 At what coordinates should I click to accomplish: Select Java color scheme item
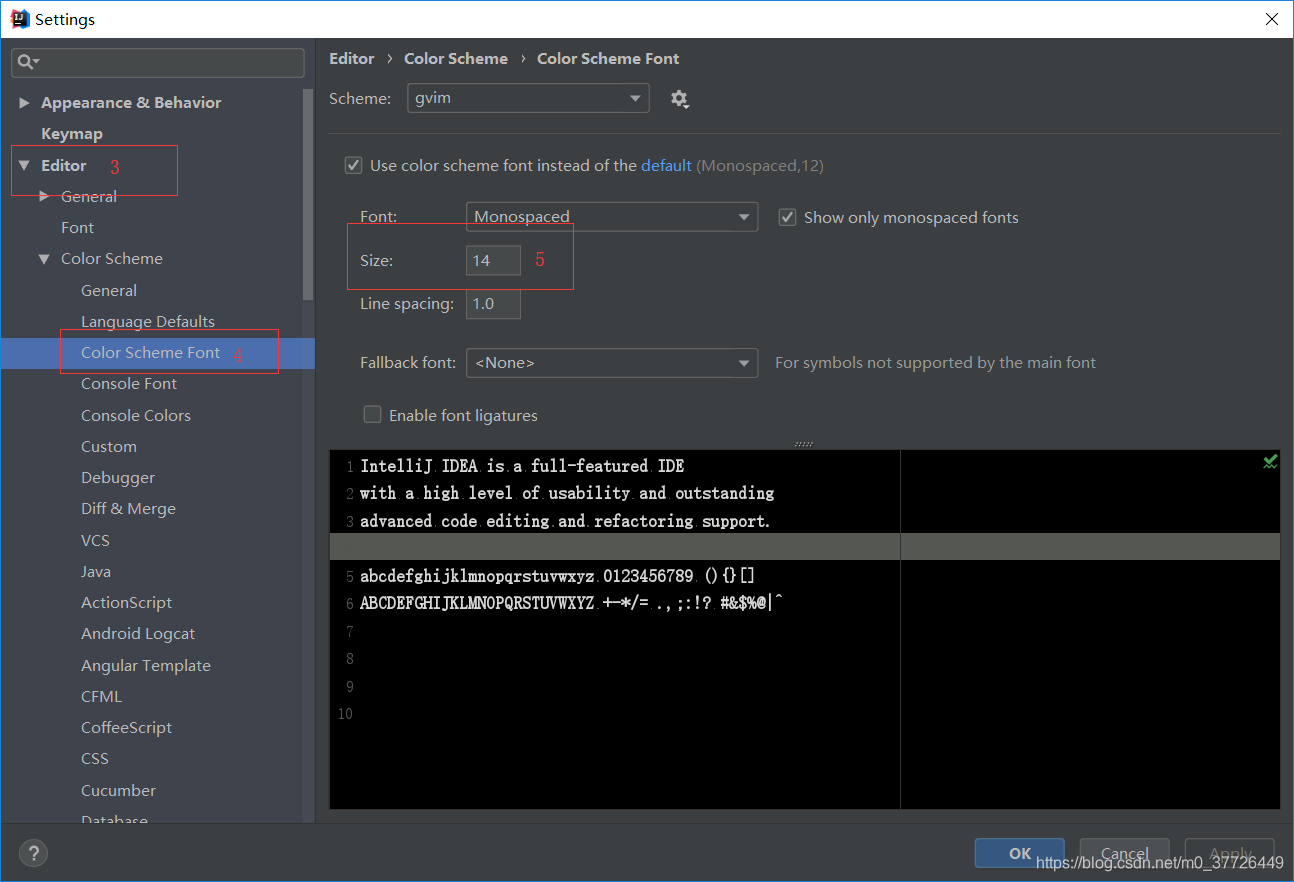click(96, 572)
